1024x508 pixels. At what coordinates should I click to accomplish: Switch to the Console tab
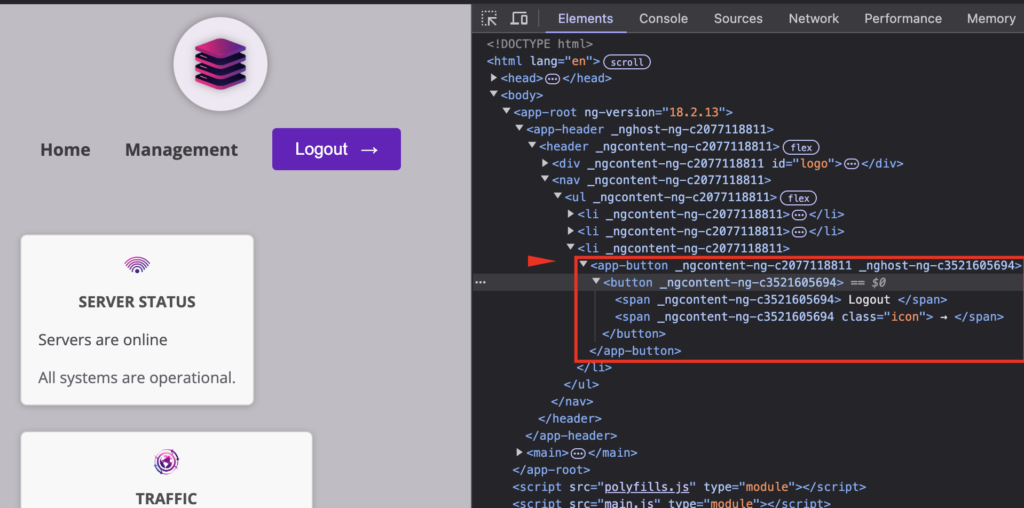coord(663,18)
